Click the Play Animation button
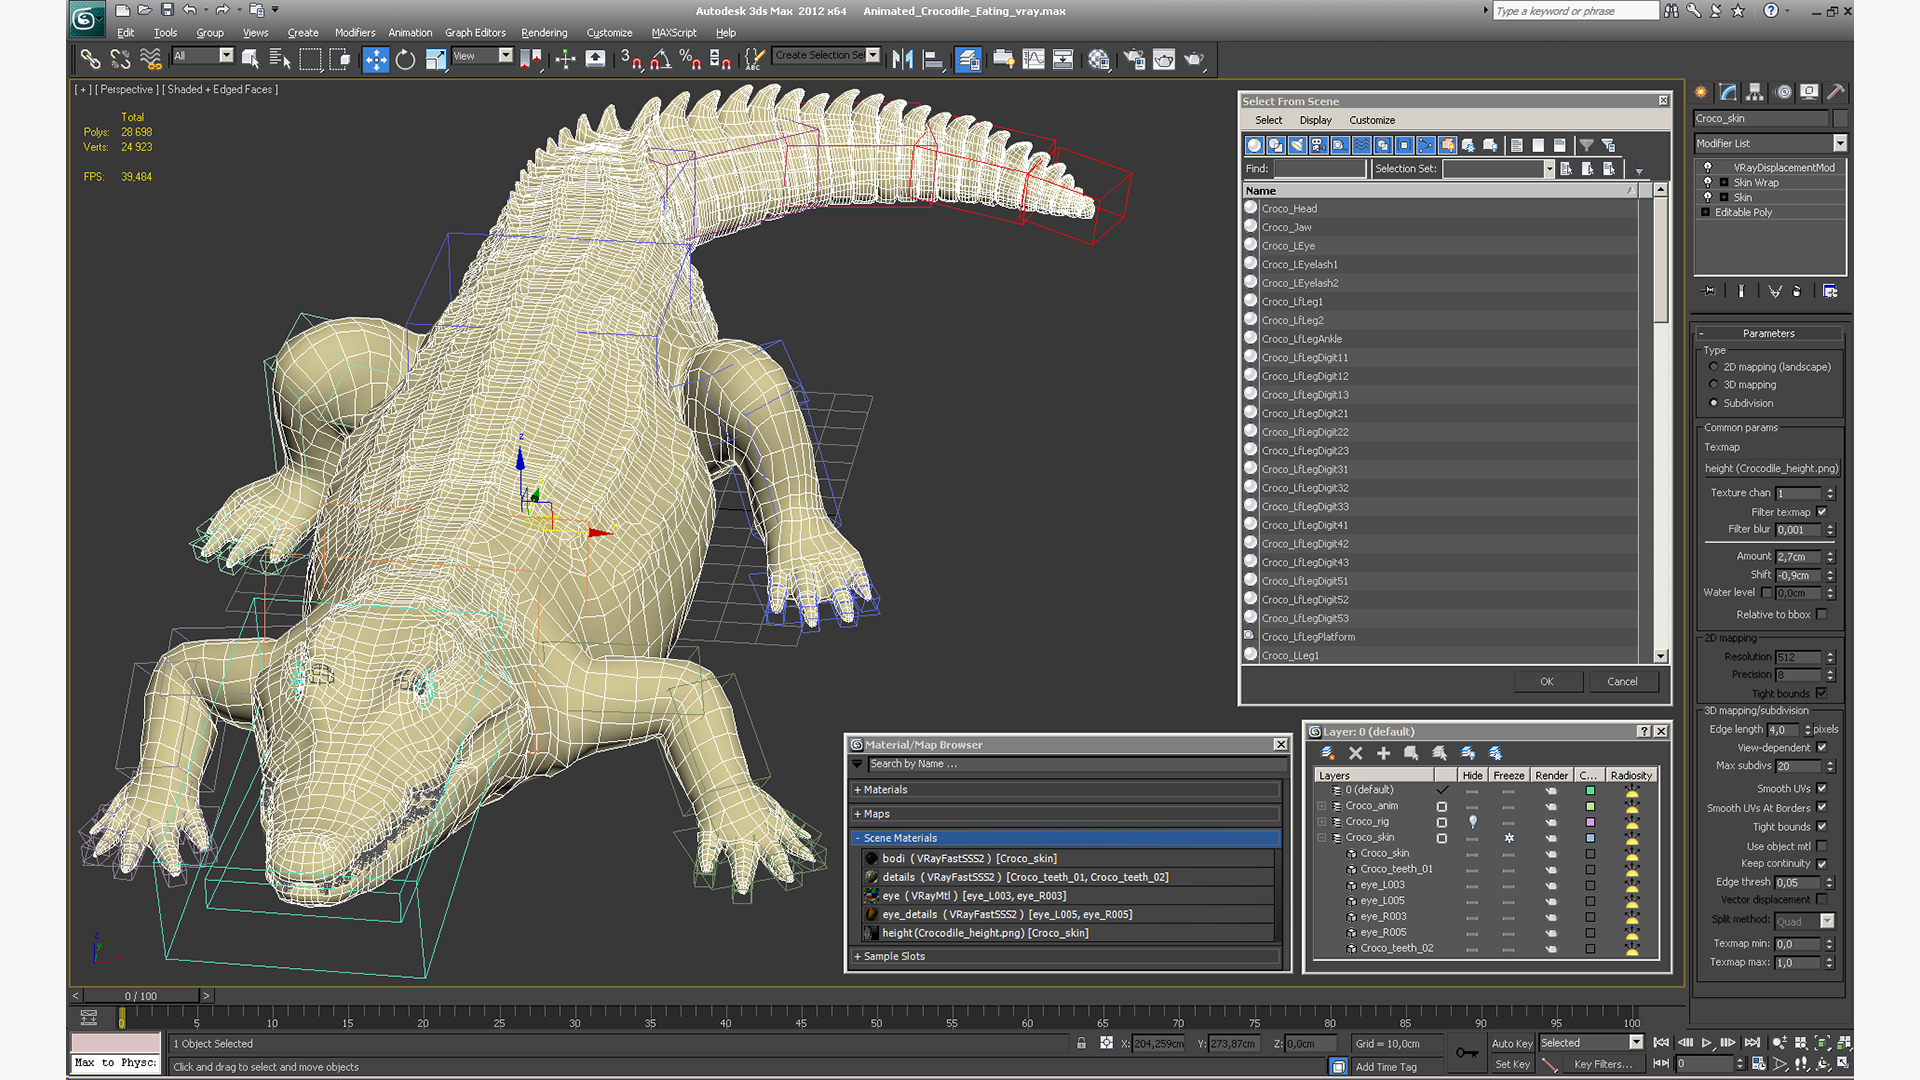 [1707, 1043]
